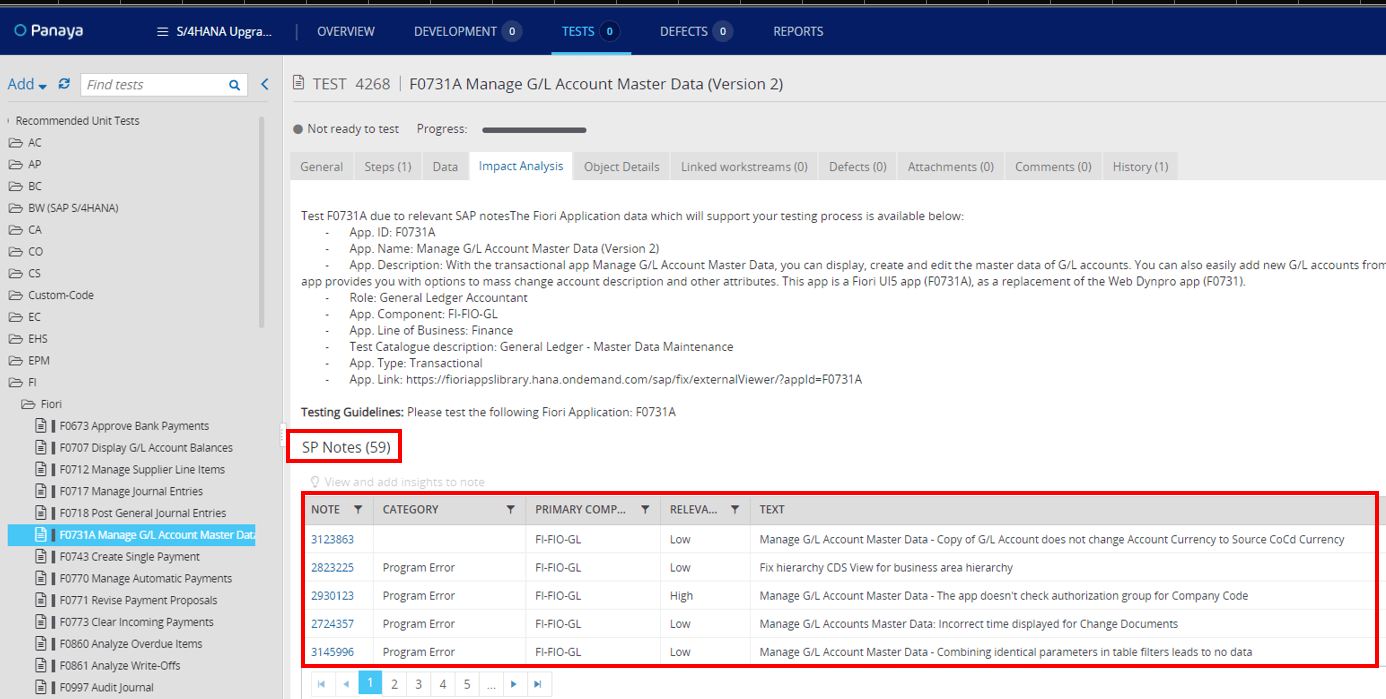Open the Attachments (0) tab
Viewport: 1386px width, 699px height.
tap(951, 167)
